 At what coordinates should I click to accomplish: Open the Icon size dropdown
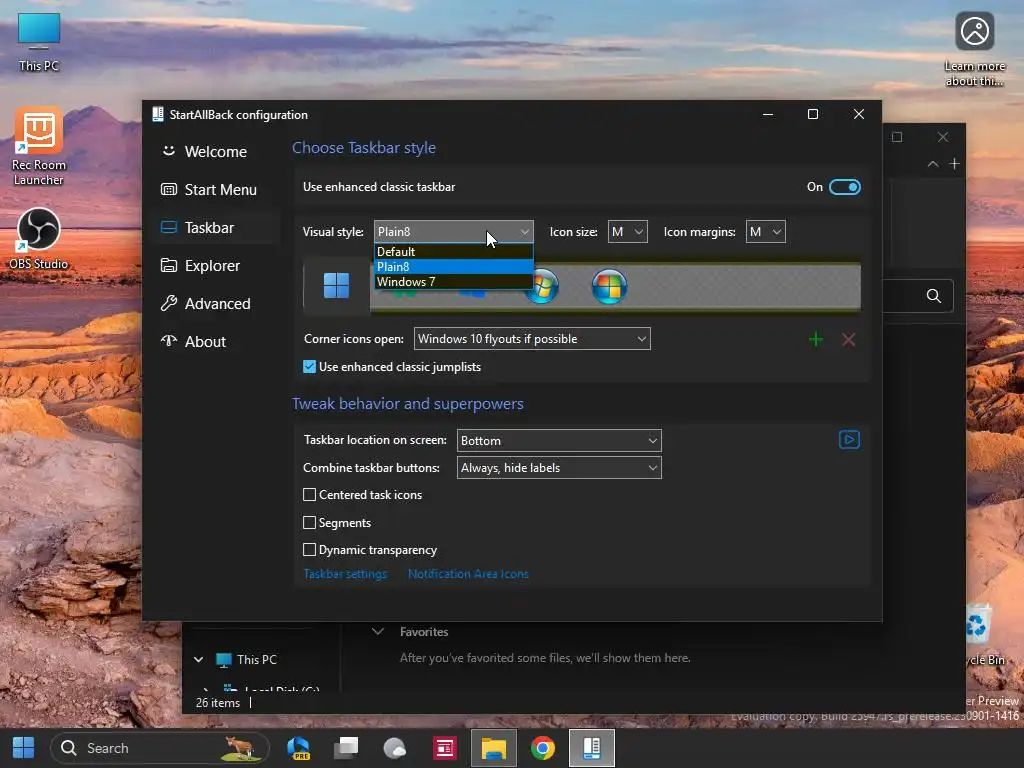[627, 232]
